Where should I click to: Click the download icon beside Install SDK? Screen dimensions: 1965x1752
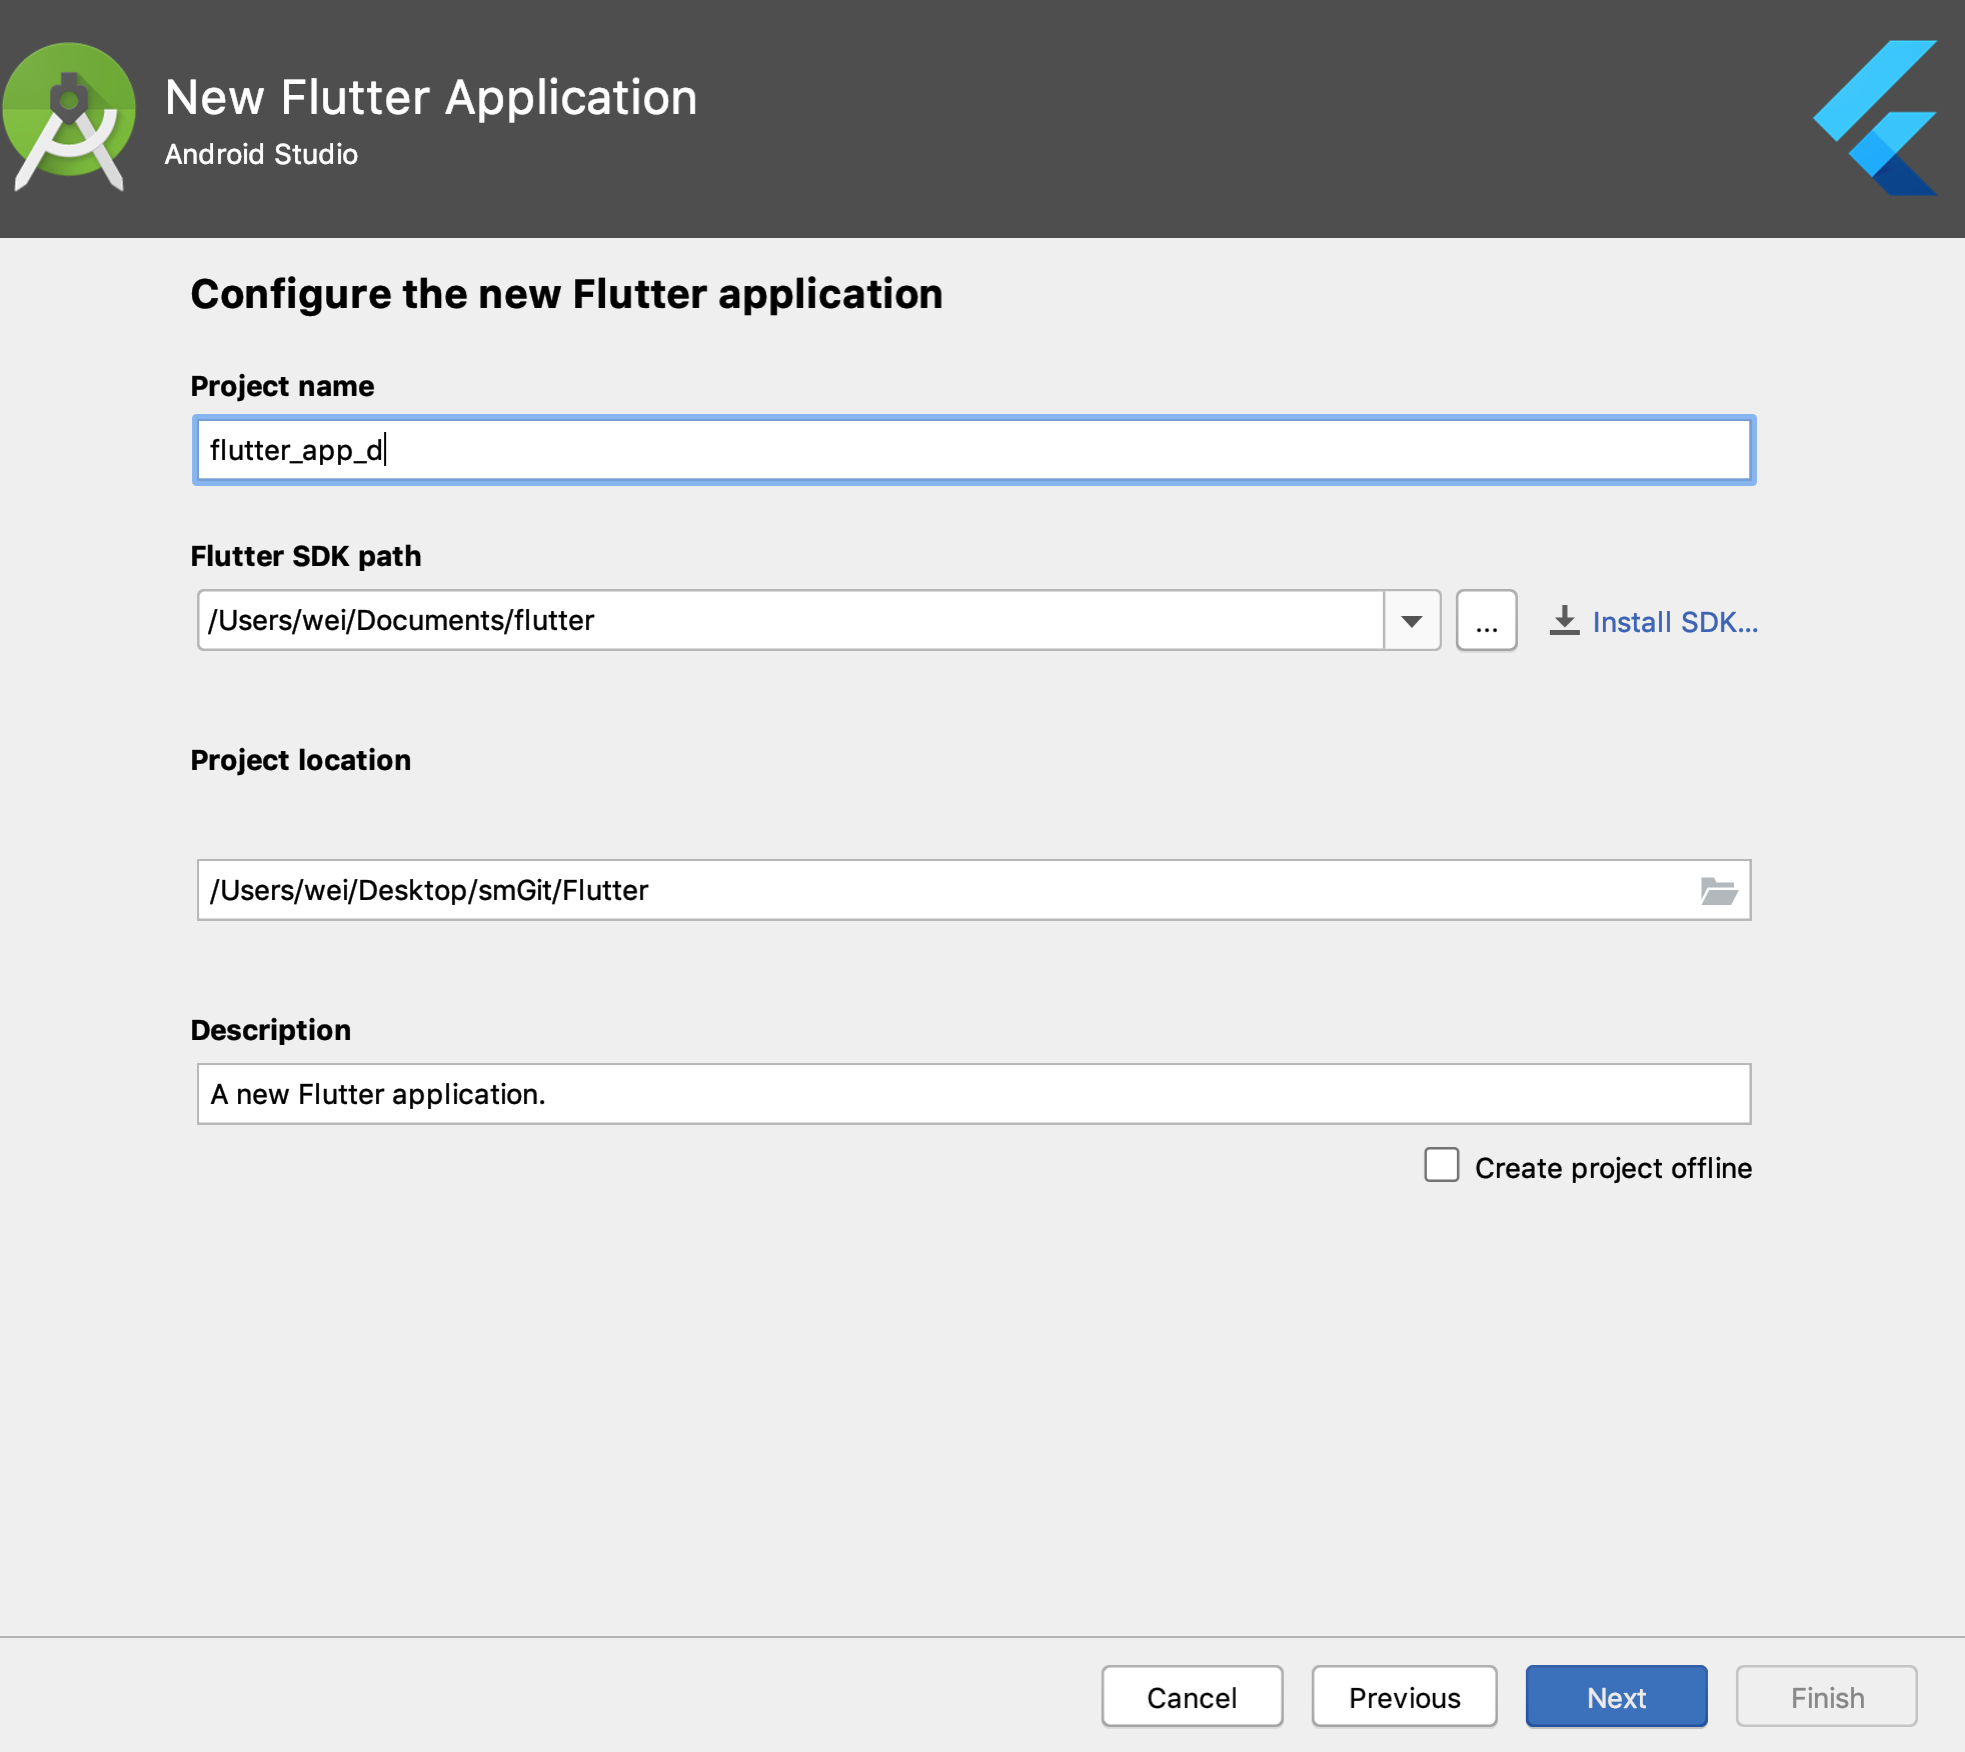click(x=1564, y=621)
